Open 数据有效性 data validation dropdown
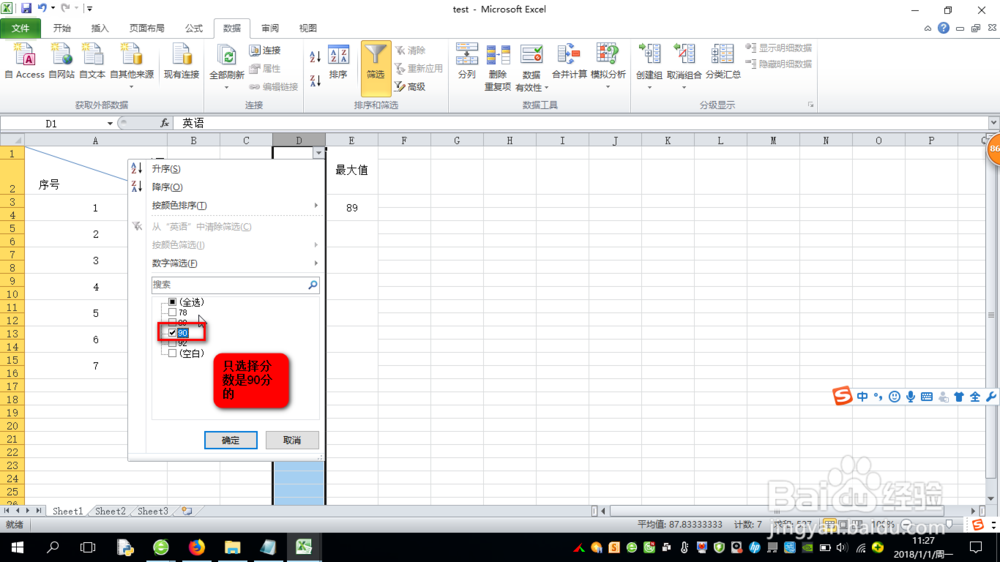The width and height of the screenshot is (1000, 562). pyautogui.click(x=547, y=87)
